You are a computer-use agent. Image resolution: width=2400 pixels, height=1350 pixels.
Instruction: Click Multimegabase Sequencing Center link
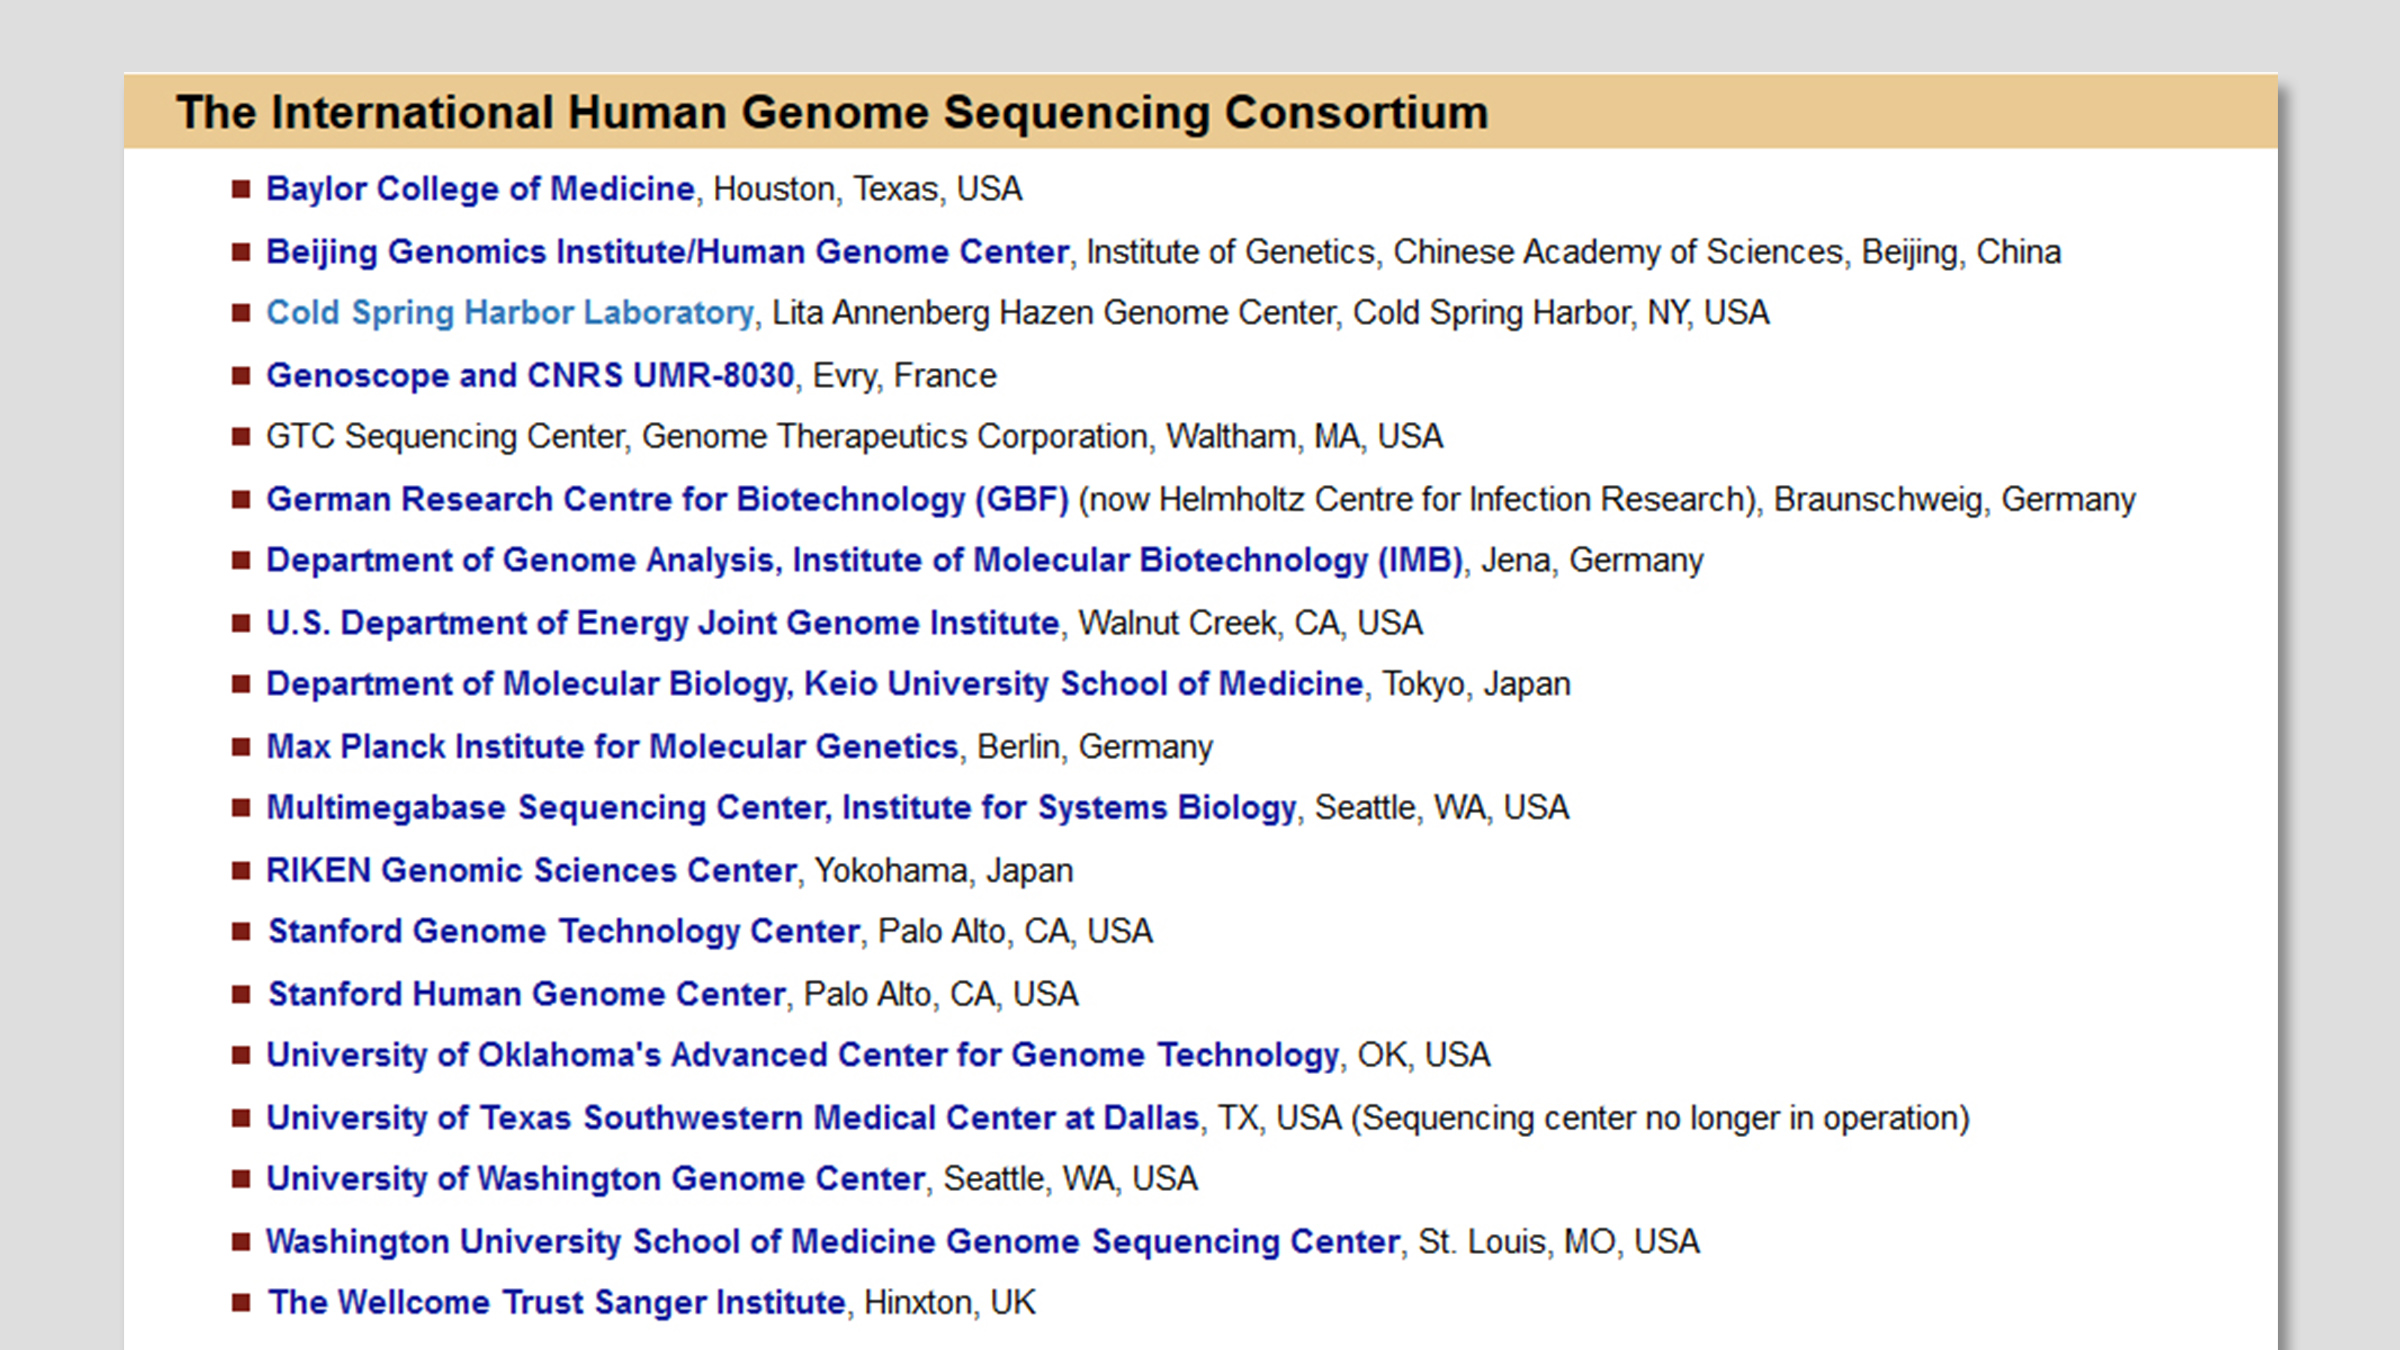(x=781, y=808)
